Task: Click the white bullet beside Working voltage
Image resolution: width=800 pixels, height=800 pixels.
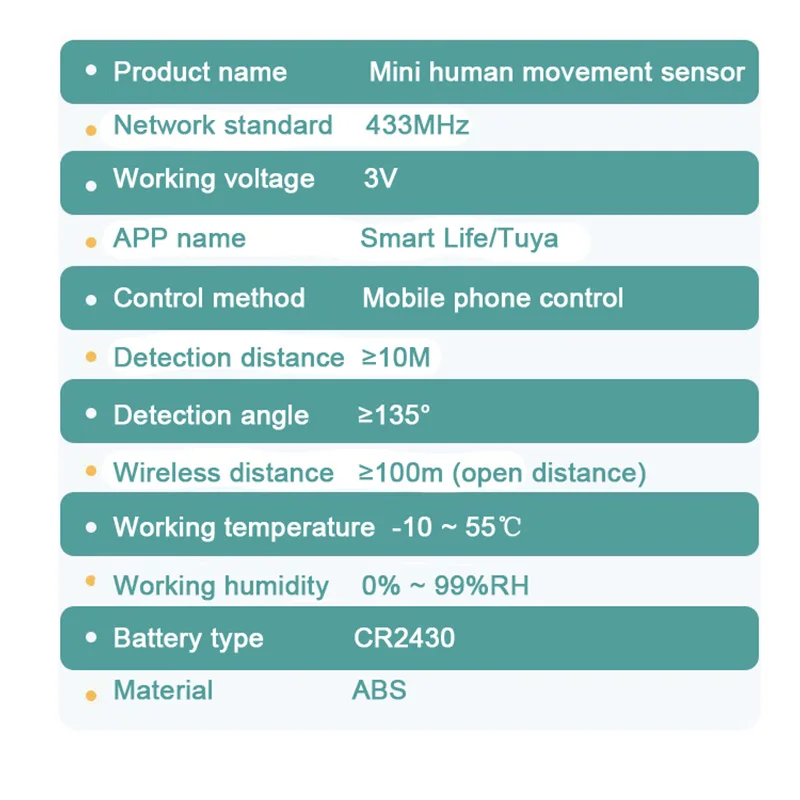Action: coord(92,185)
